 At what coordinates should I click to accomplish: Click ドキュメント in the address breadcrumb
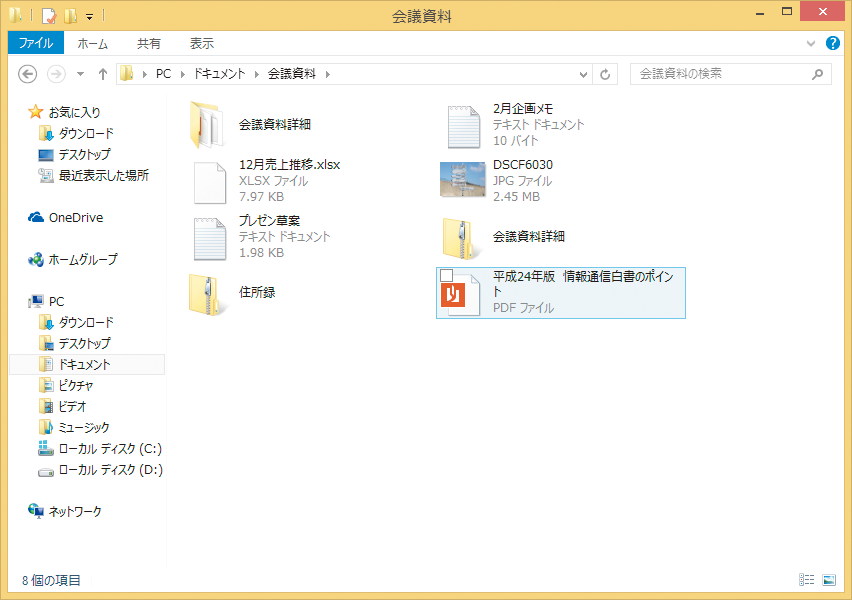(x=220, y=74)
